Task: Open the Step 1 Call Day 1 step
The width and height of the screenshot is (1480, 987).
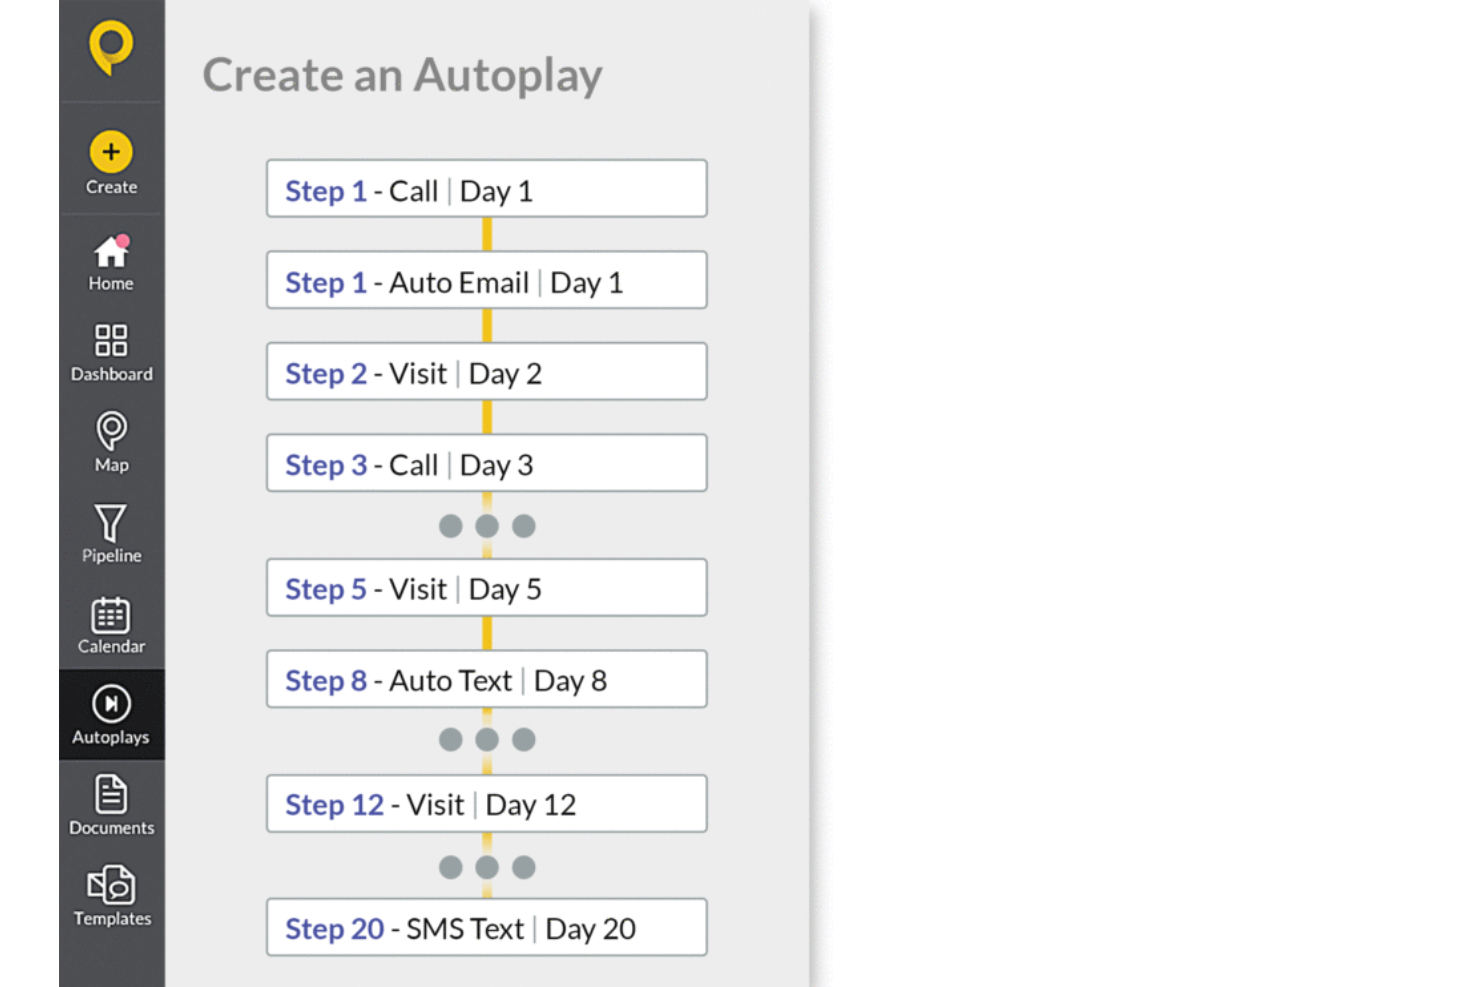Action: click(487, 189)
